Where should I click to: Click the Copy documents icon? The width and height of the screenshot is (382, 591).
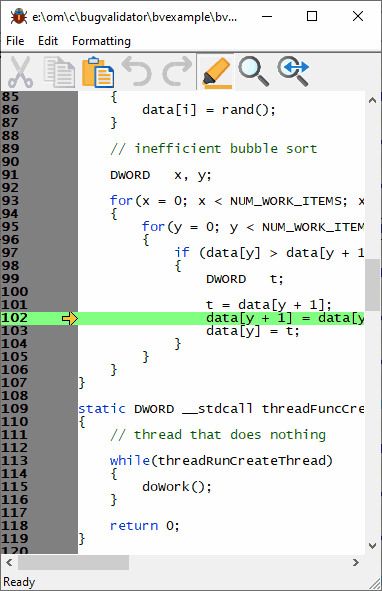[59, 72]
